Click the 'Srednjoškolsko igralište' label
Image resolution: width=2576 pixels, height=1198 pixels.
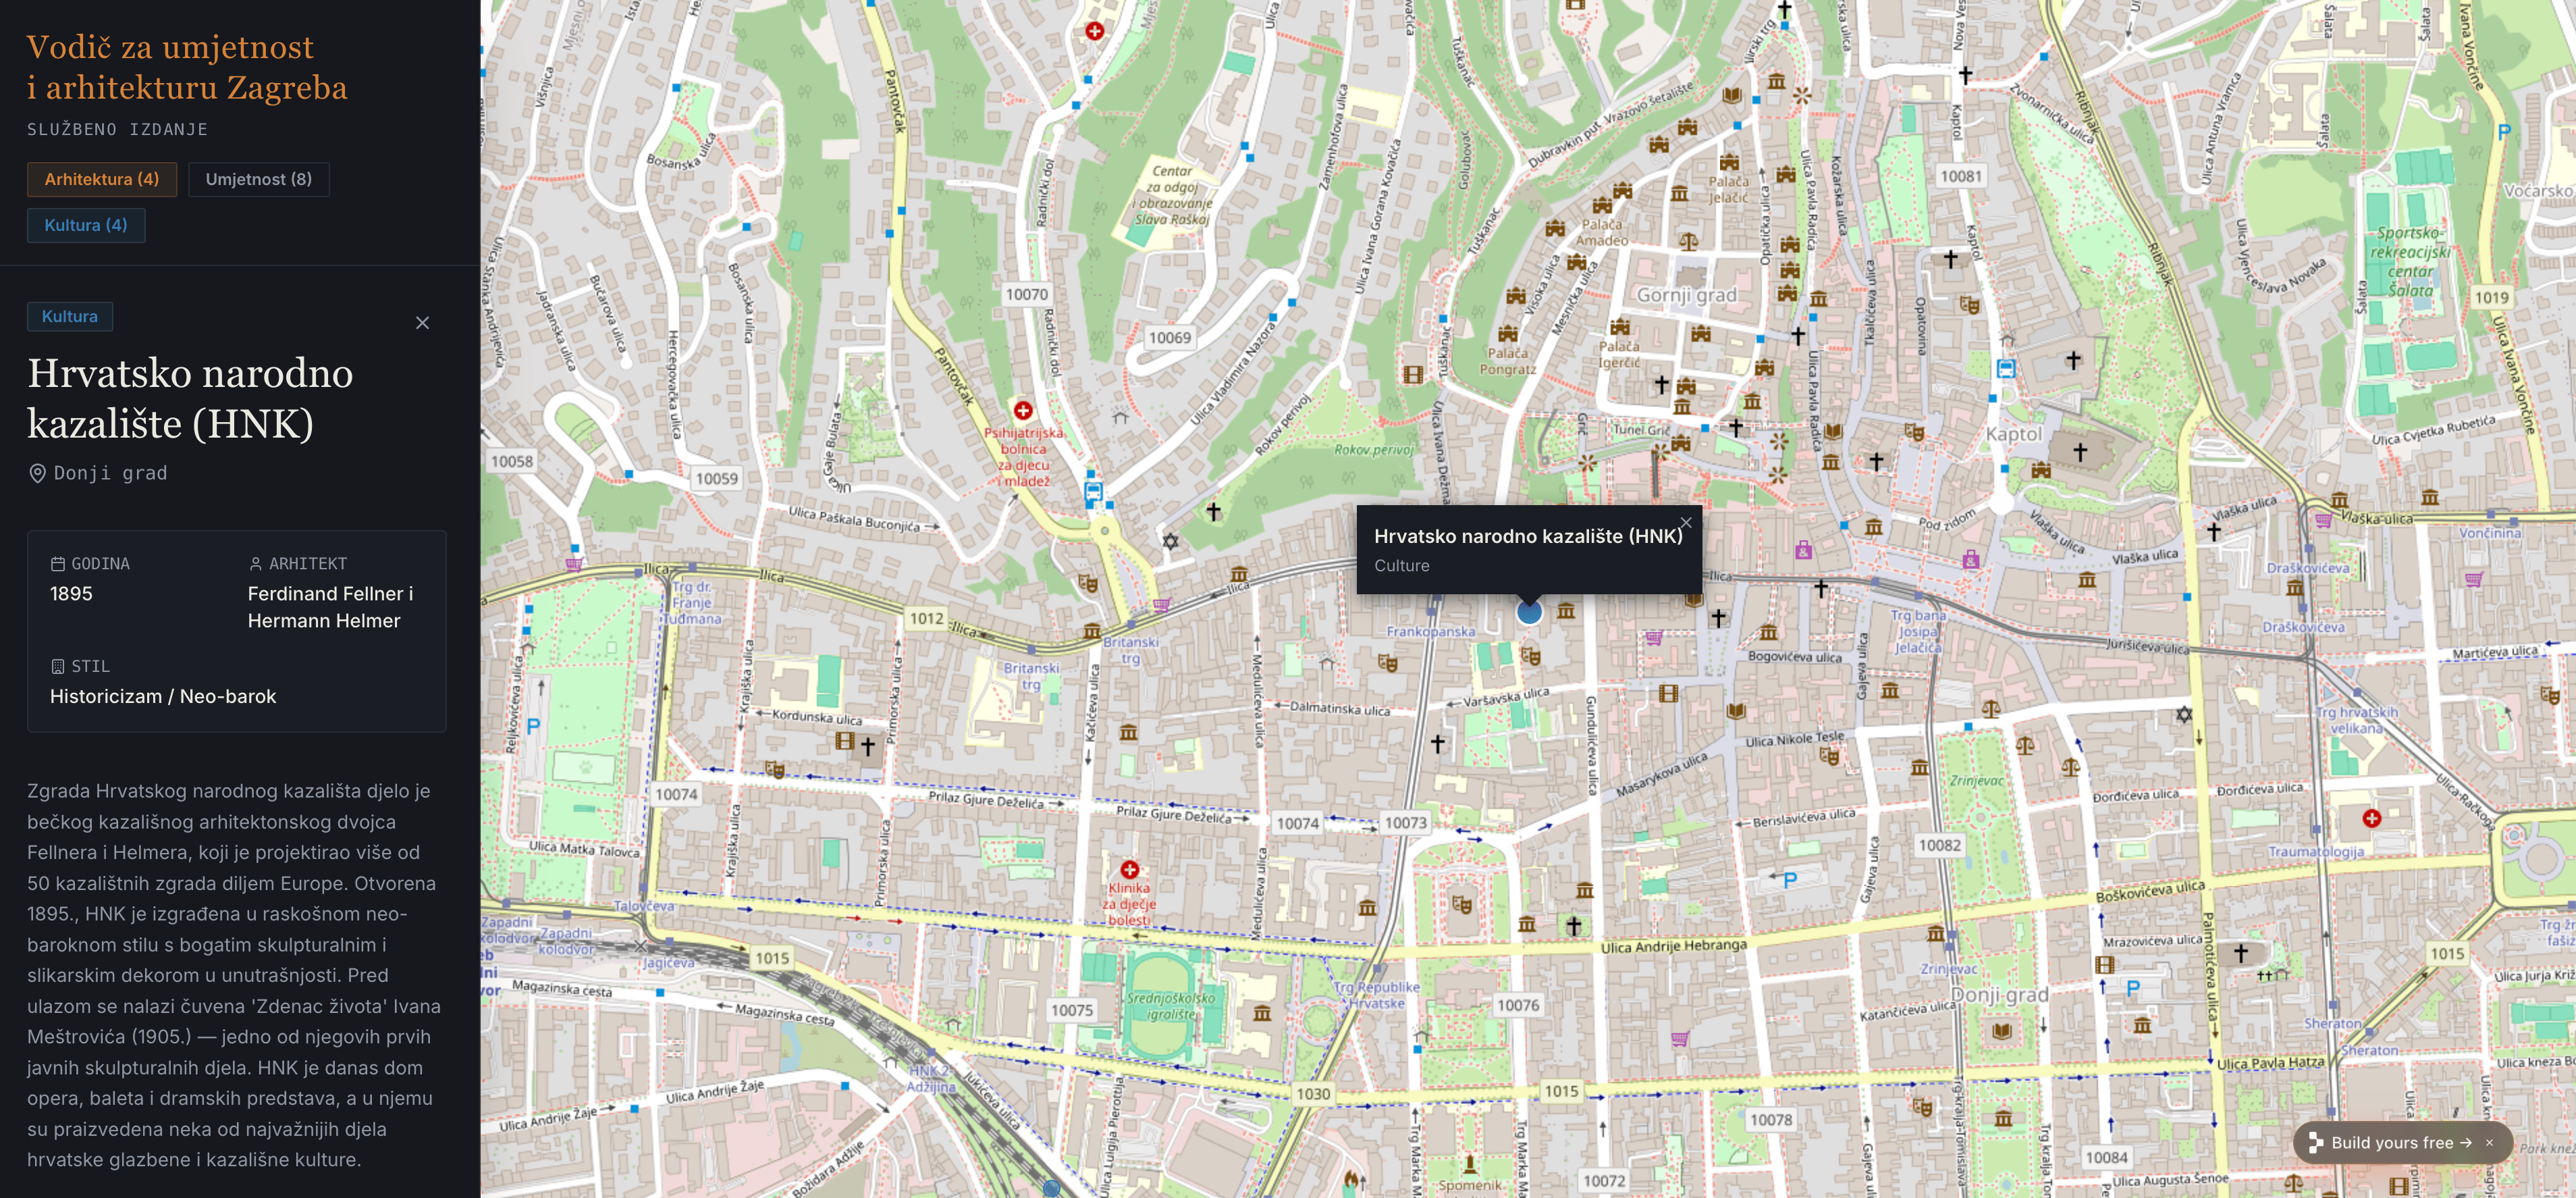click(1171, 1006)
